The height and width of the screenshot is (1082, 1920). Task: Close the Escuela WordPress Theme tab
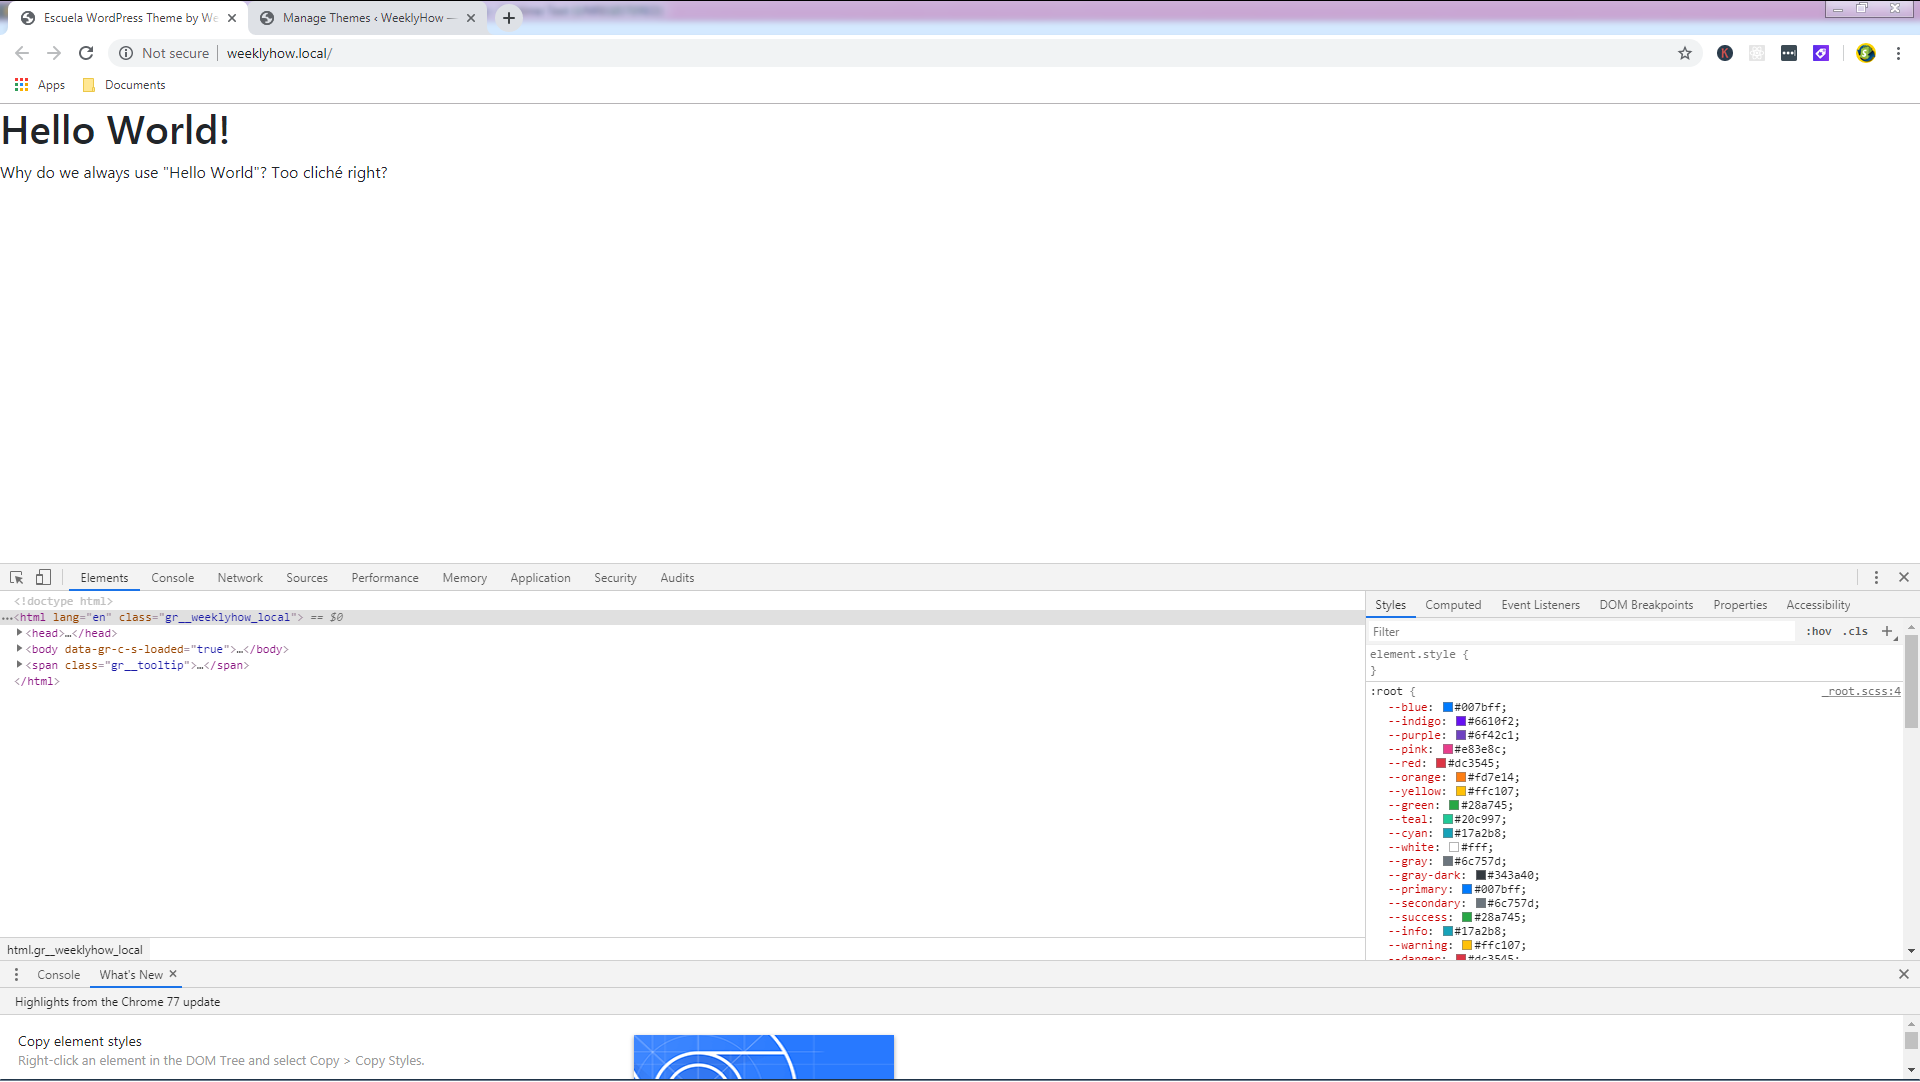click(232, 18)
